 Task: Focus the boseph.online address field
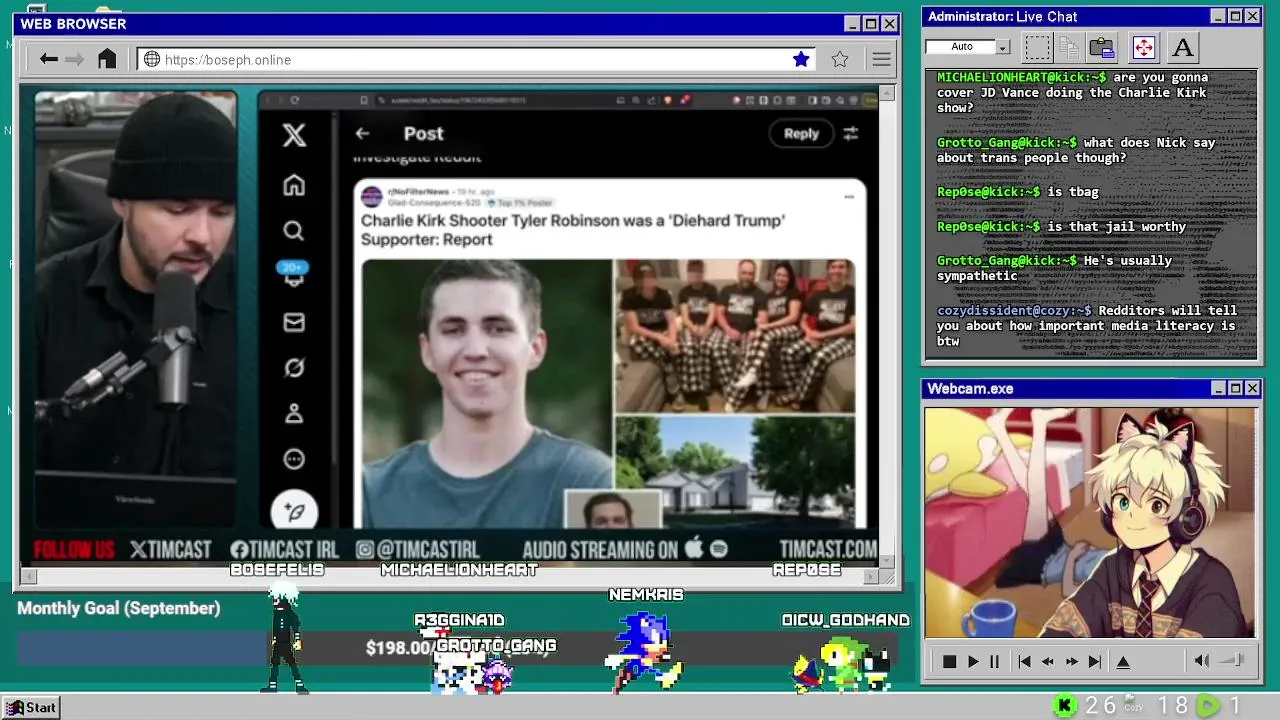pyautogui.click(x=476, y=59)
